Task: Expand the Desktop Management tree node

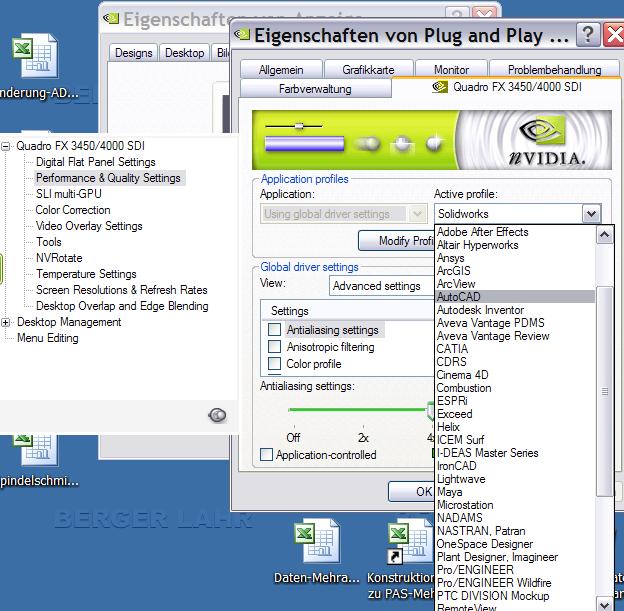Action: click(6, 322)
